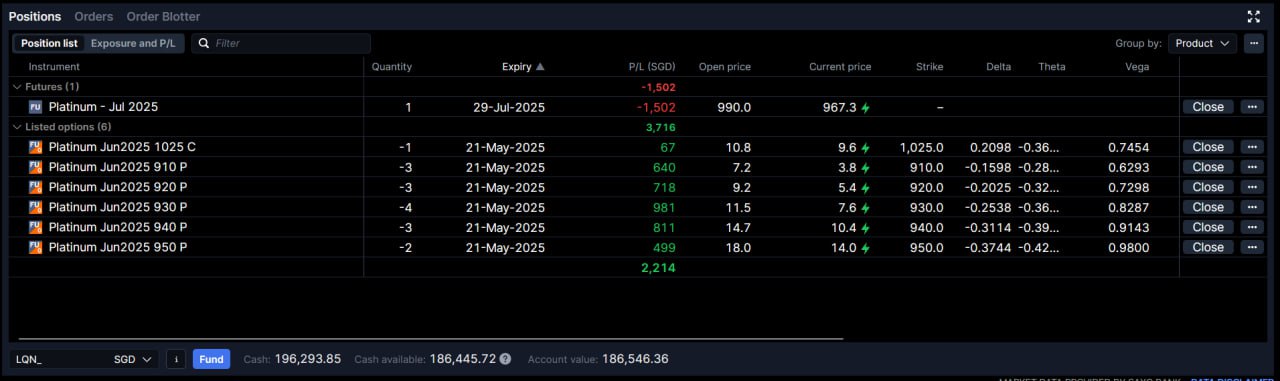
Task: Sort by the Current price column header
Action: pyautogui.click(x=840, y=67)
